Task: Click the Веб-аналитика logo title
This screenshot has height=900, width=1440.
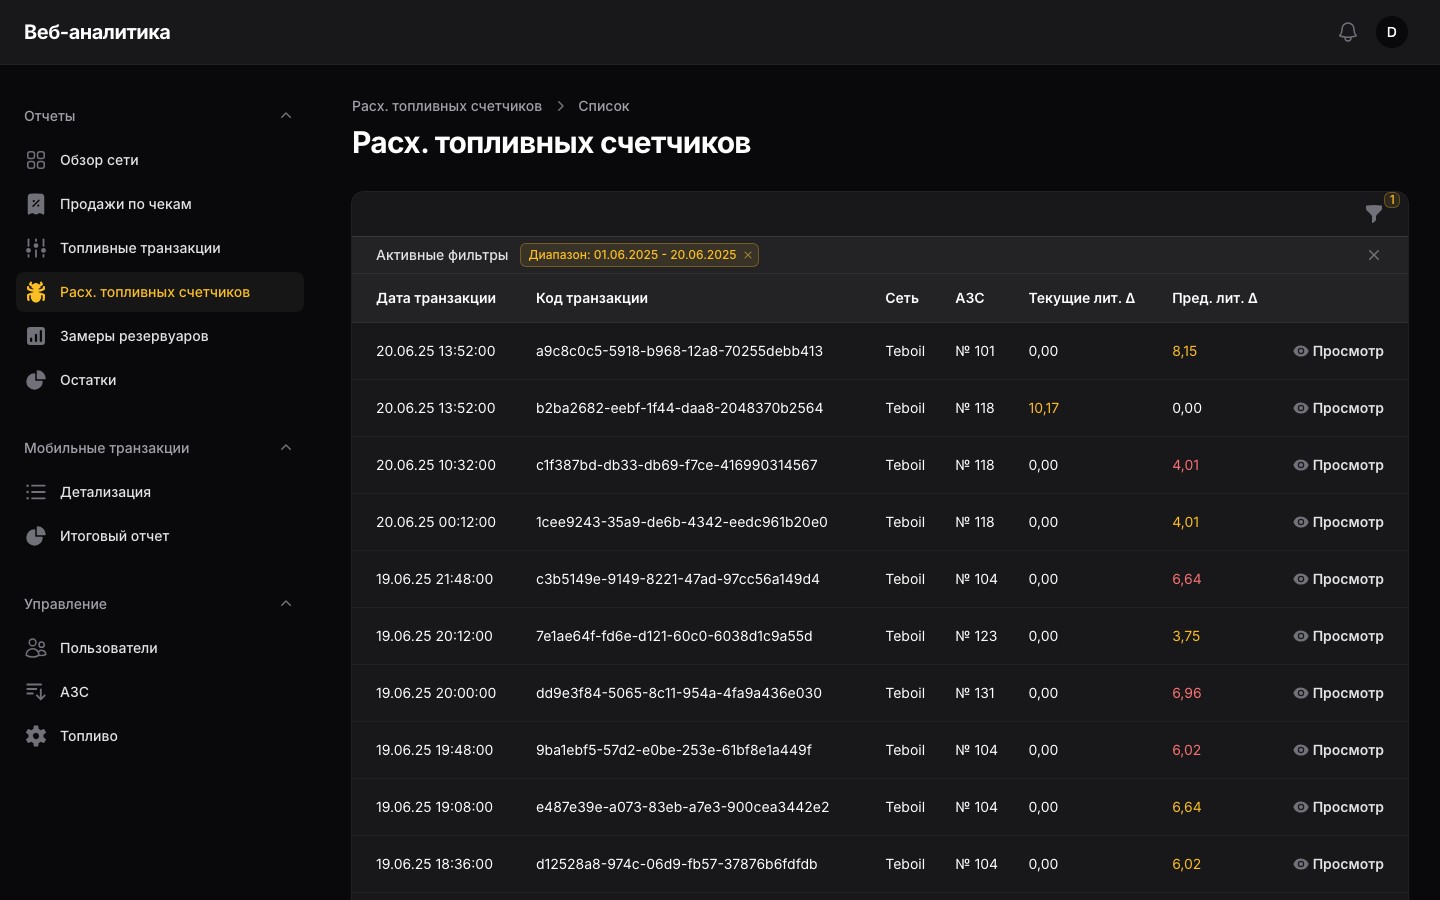Action: (x=97, y=32)
